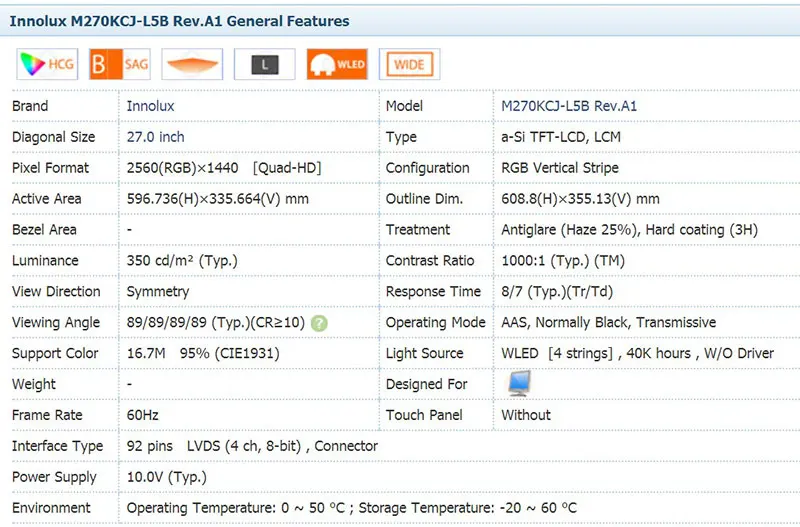Image resolution: width=800 pixels, height=527 pixels.
Task: Click the Diagonal Size row label
Action: pos(54,137)
